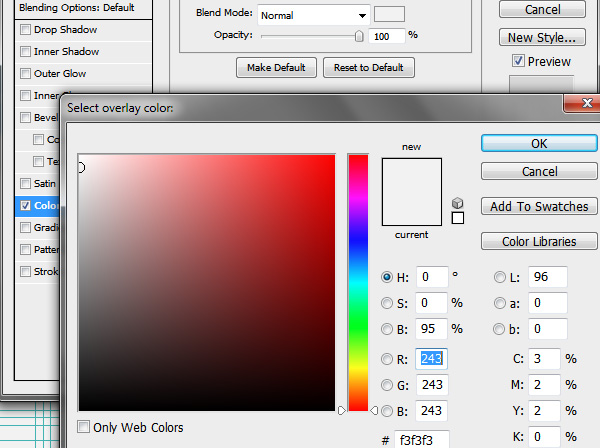Click Cancel in the color picker
Viewport: 600px width, 448px height.
539,171
